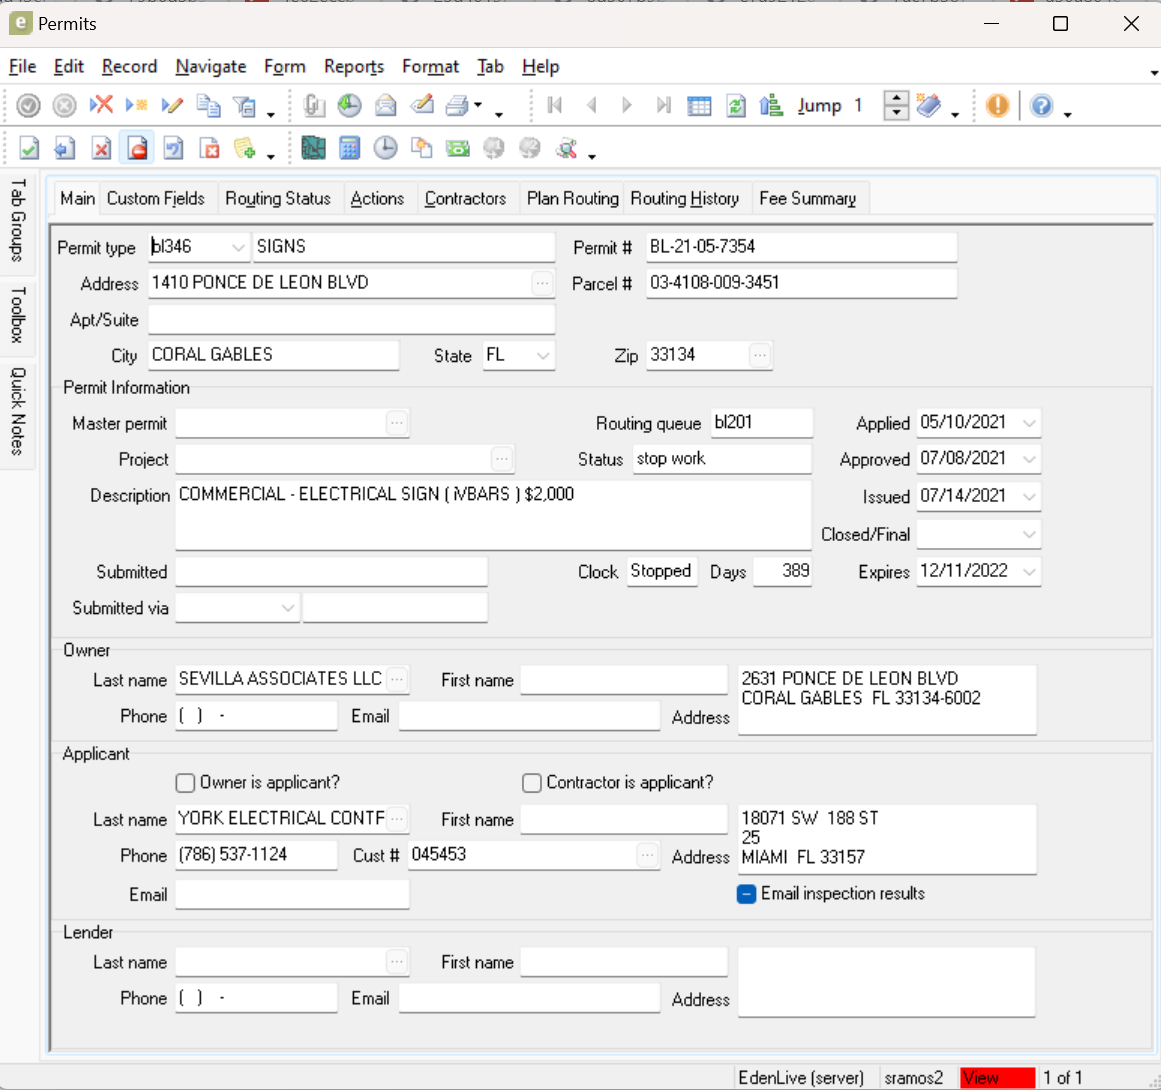Check the 'Contractor is applicant?' checkbox
The height and width of the screenshot is (1090, 1161).
pyautogui.click(x=532, y=783)
